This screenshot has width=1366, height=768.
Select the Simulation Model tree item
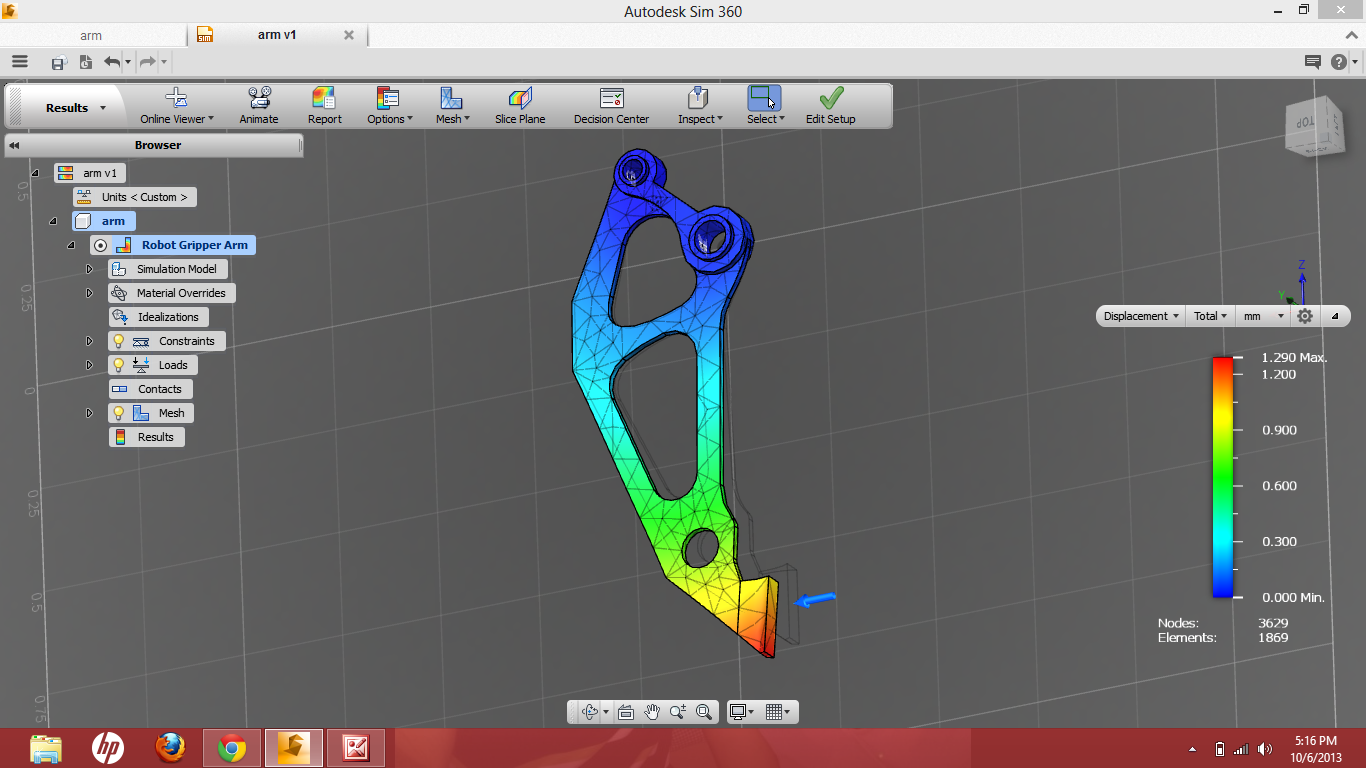168,269
